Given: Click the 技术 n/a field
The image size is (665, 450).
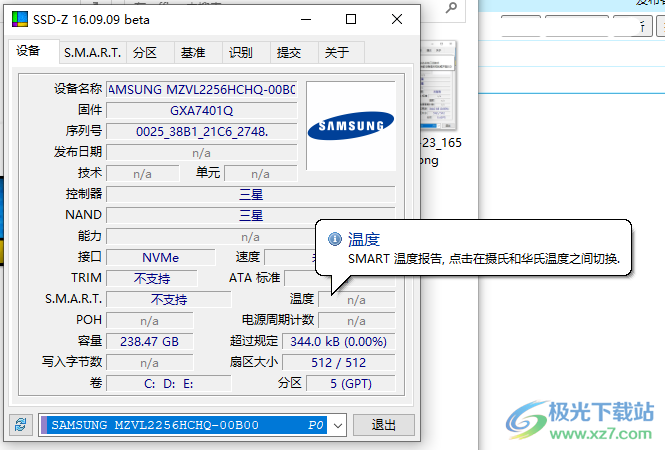Looking at the screenshot, I should (142, 174).
